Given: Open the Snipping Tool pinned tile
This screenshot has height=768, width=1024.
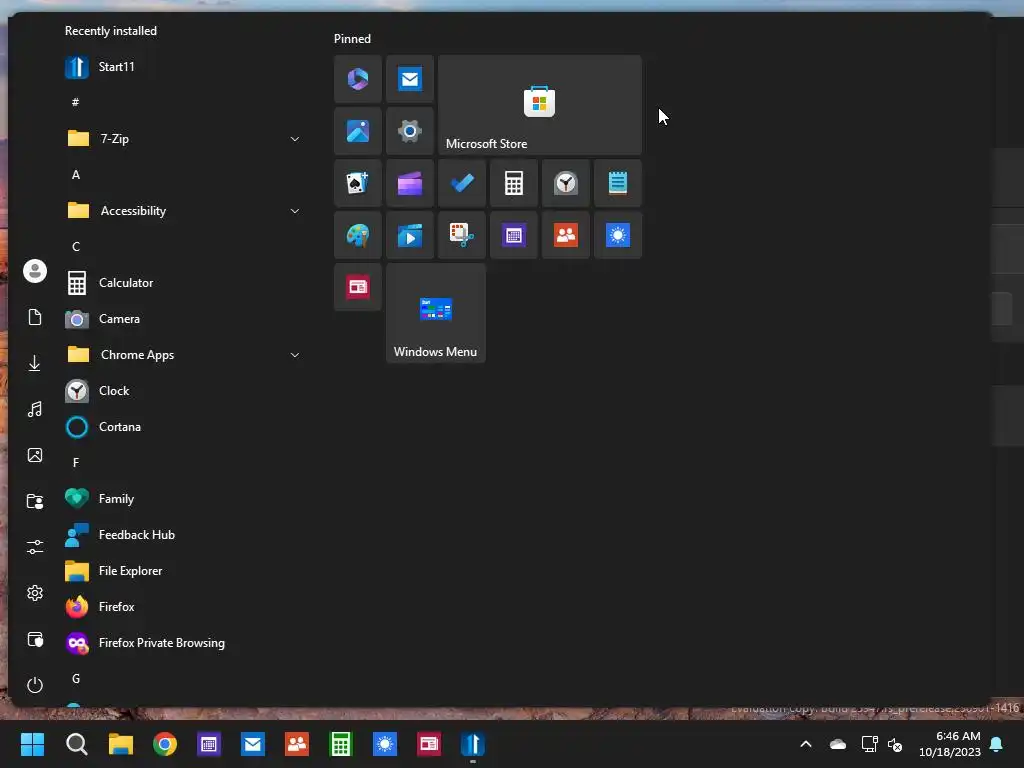Looking at the screenshot, I should [x=462, y=235].
